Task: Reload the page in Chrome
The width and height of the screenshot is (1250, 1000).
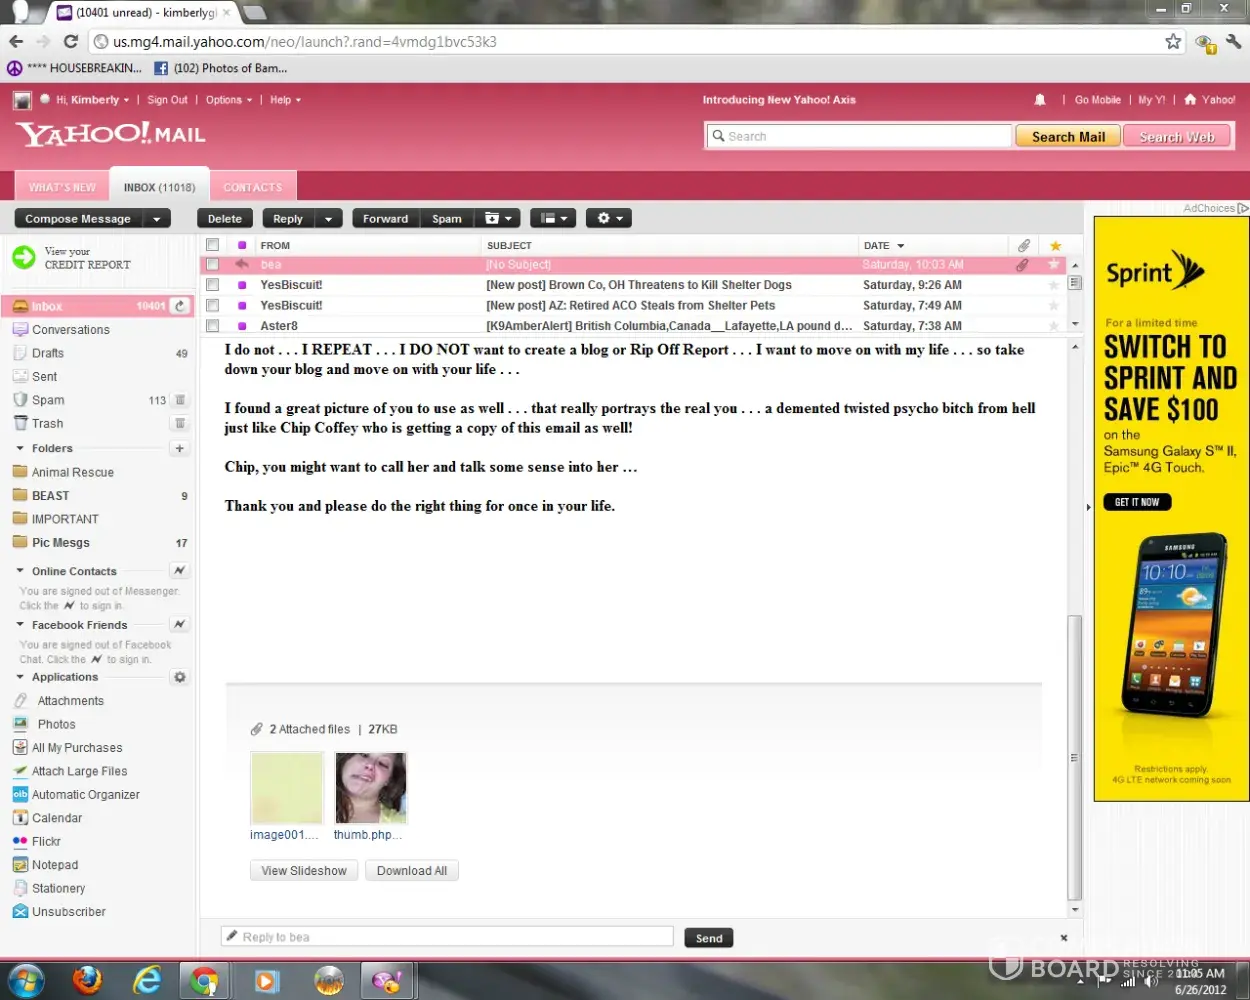Action: 70,41
